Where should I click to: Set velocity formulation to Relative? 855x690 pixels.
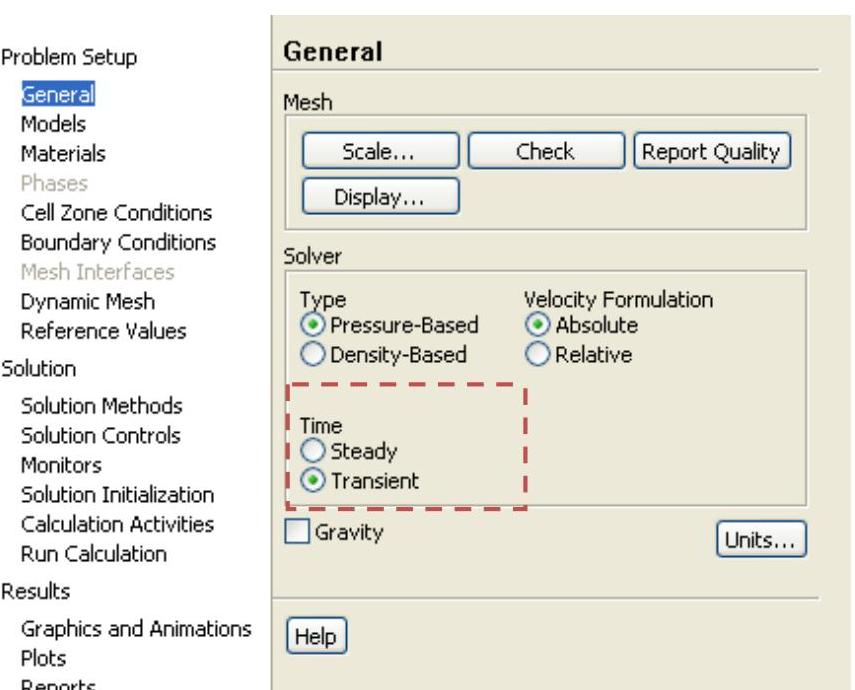[535, 354]
